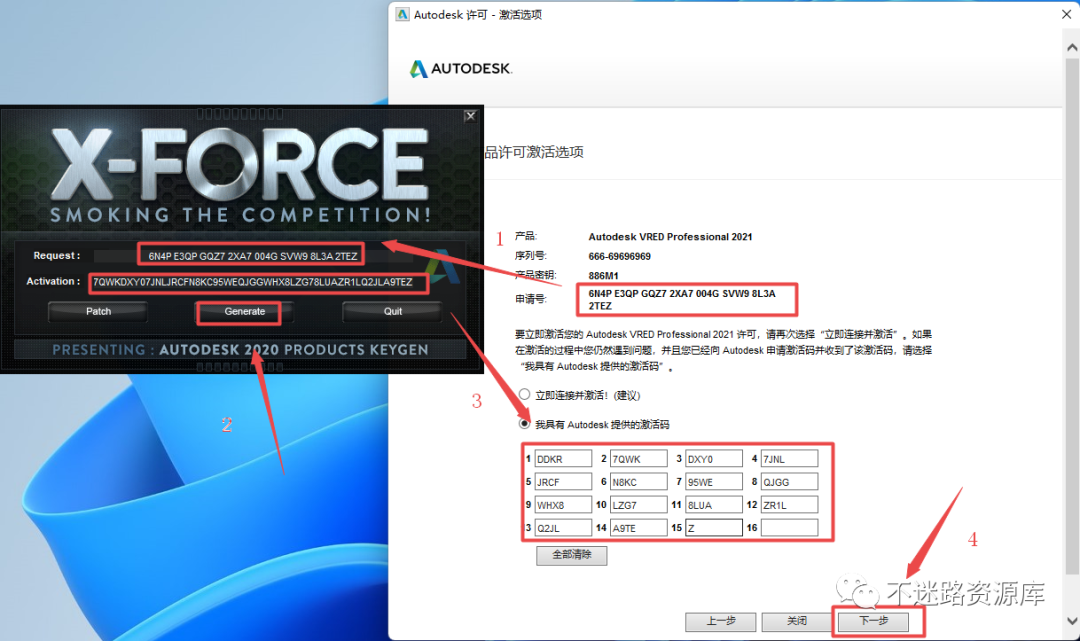This screenshot has width=1080, height=641.
Task: Click the 申请号 label
Action: point(530,299)
